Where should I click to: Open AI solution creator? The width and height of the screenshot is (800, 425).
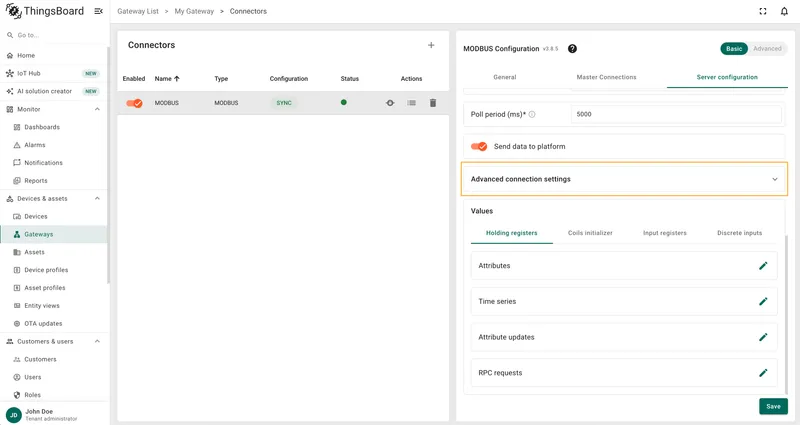[54, 91]
